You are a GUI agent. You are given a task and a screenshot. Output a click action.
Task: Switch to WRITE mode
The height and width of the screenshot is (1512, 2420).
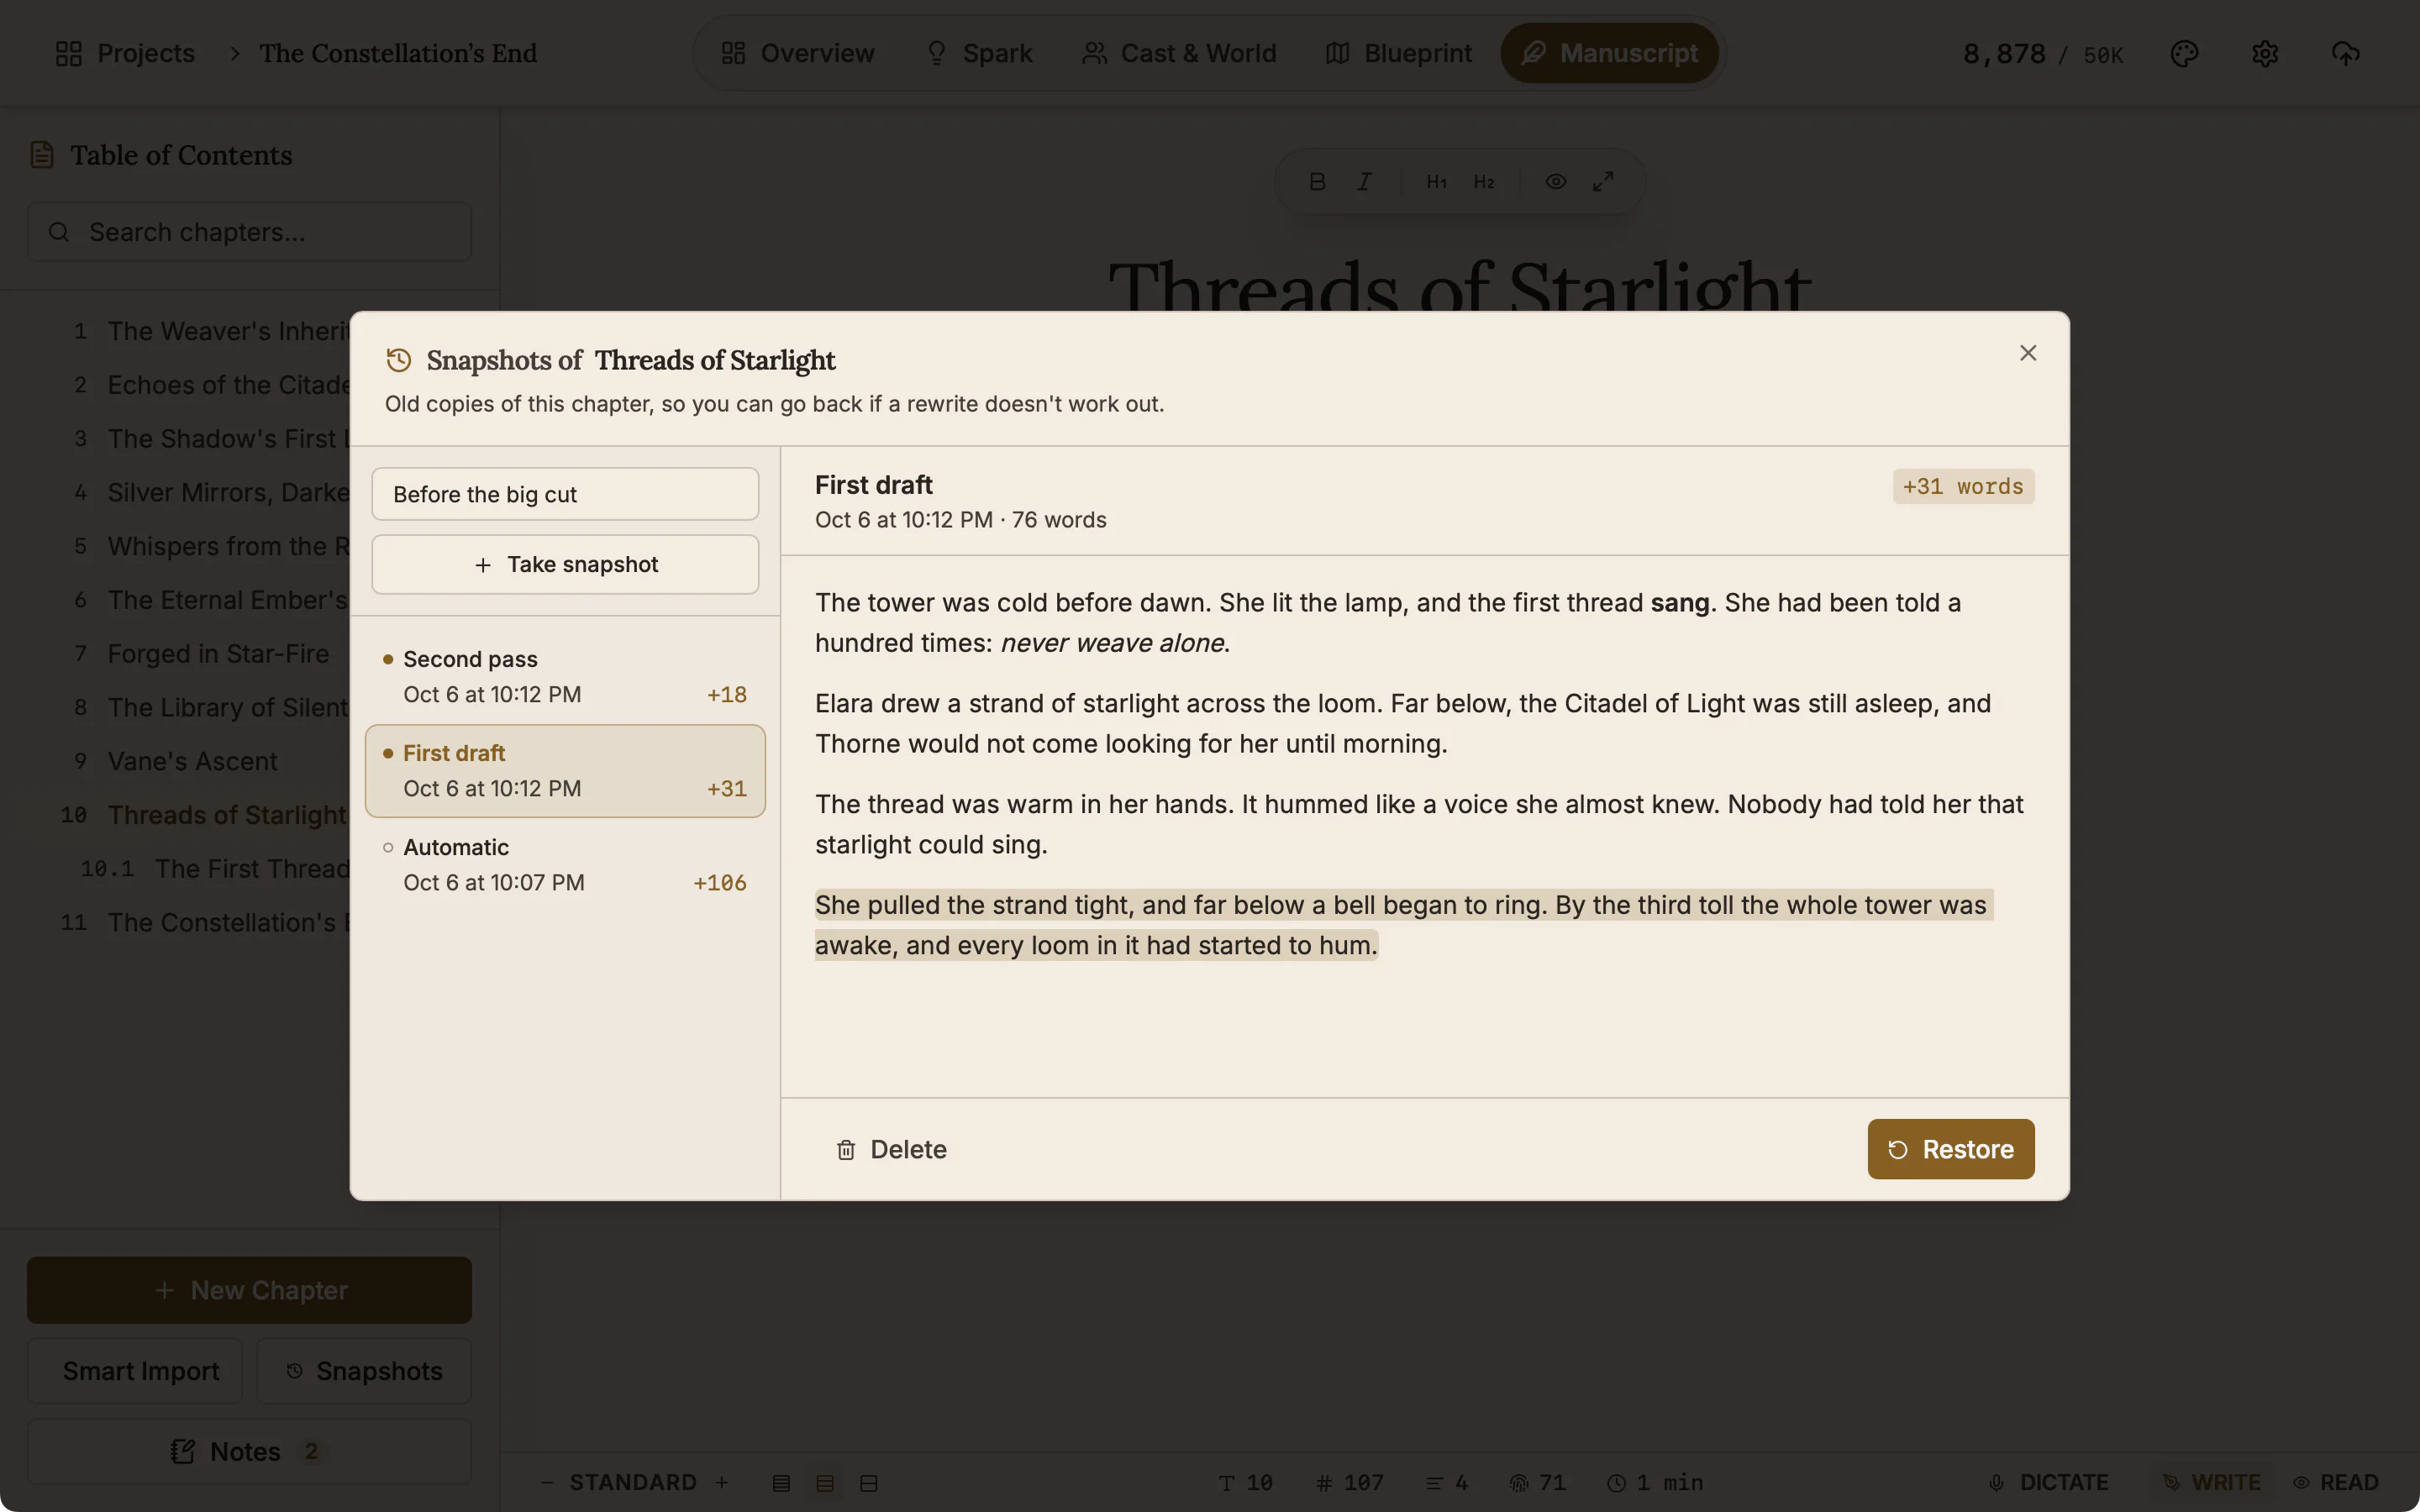click(x=2212, y=1482)
